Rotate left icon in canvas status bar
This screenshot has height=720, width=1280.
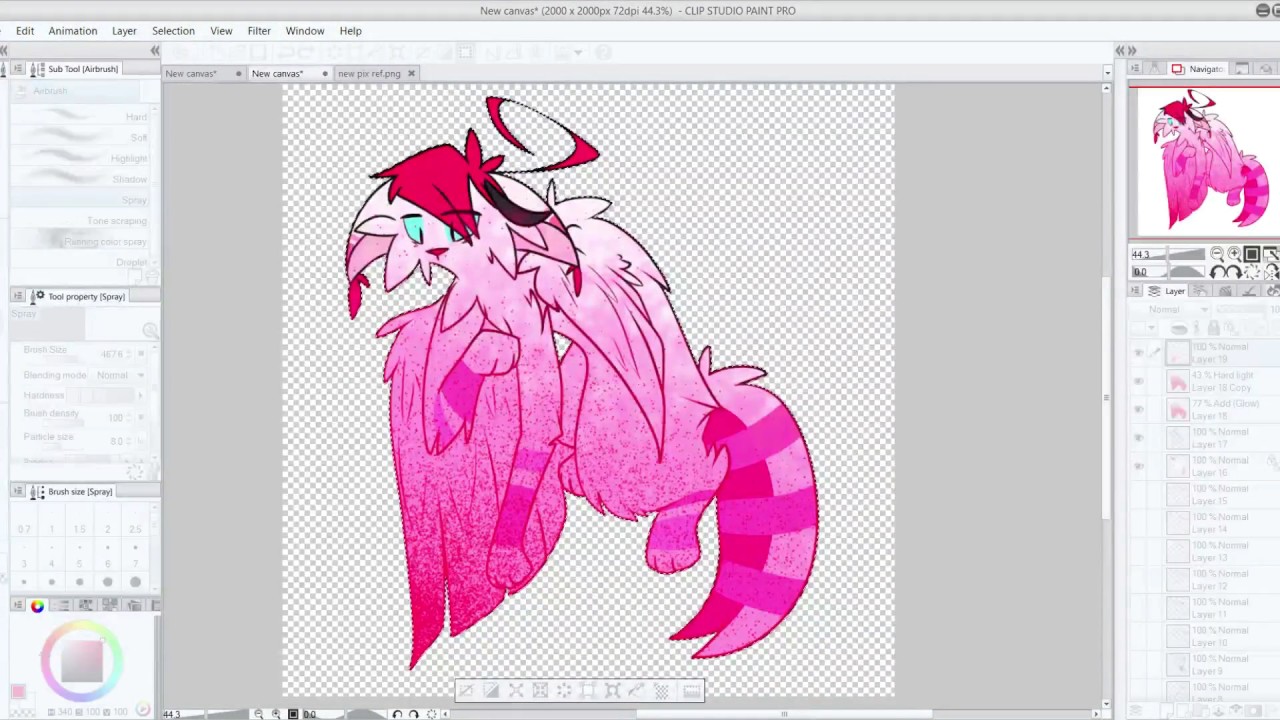397,714
